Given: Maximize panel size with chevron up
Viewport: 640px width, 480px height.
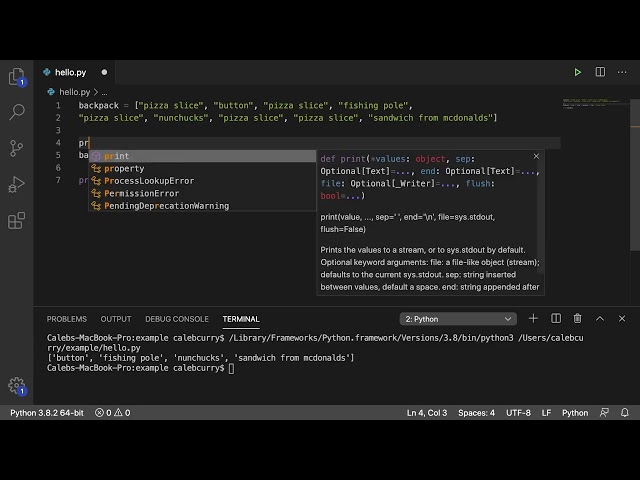Looking at the screenshot, I should tap(600, 318).
